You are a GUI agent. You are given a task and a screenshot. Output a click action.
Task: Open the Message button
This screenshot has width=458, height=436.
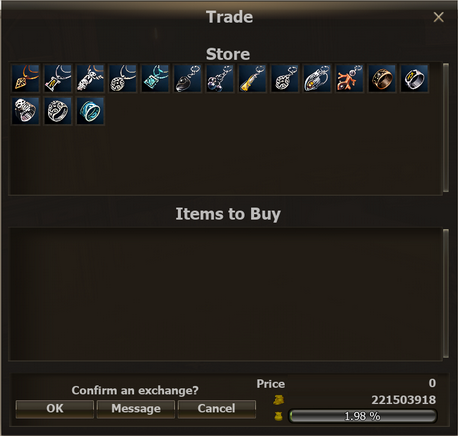(x=136, y=409)
